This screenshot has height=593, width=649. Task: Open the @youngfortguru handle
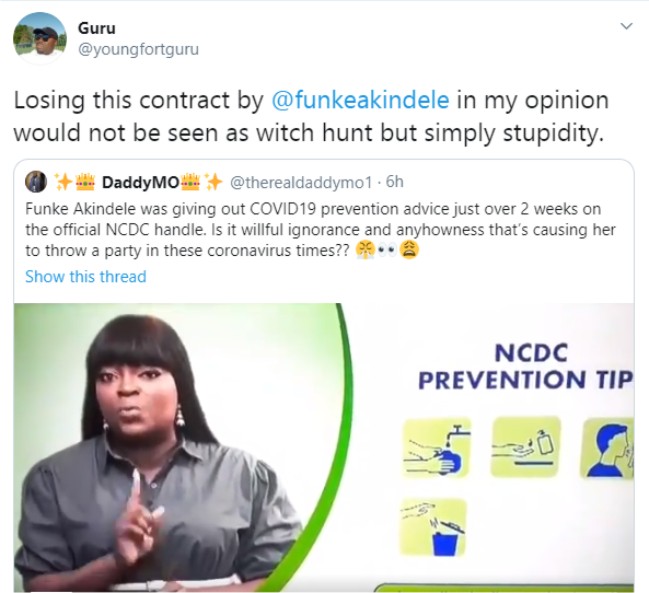click(138, 49)
